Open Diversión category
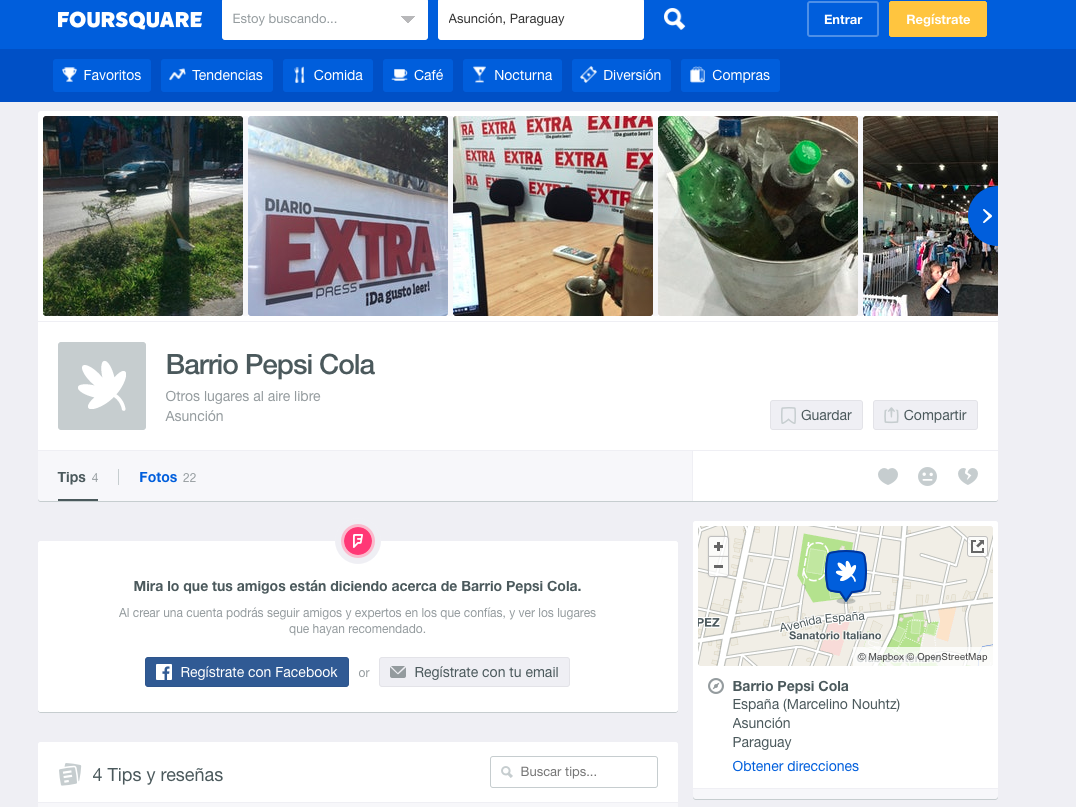This screenshot has width=1076, height=807. [x=621, y=75]
